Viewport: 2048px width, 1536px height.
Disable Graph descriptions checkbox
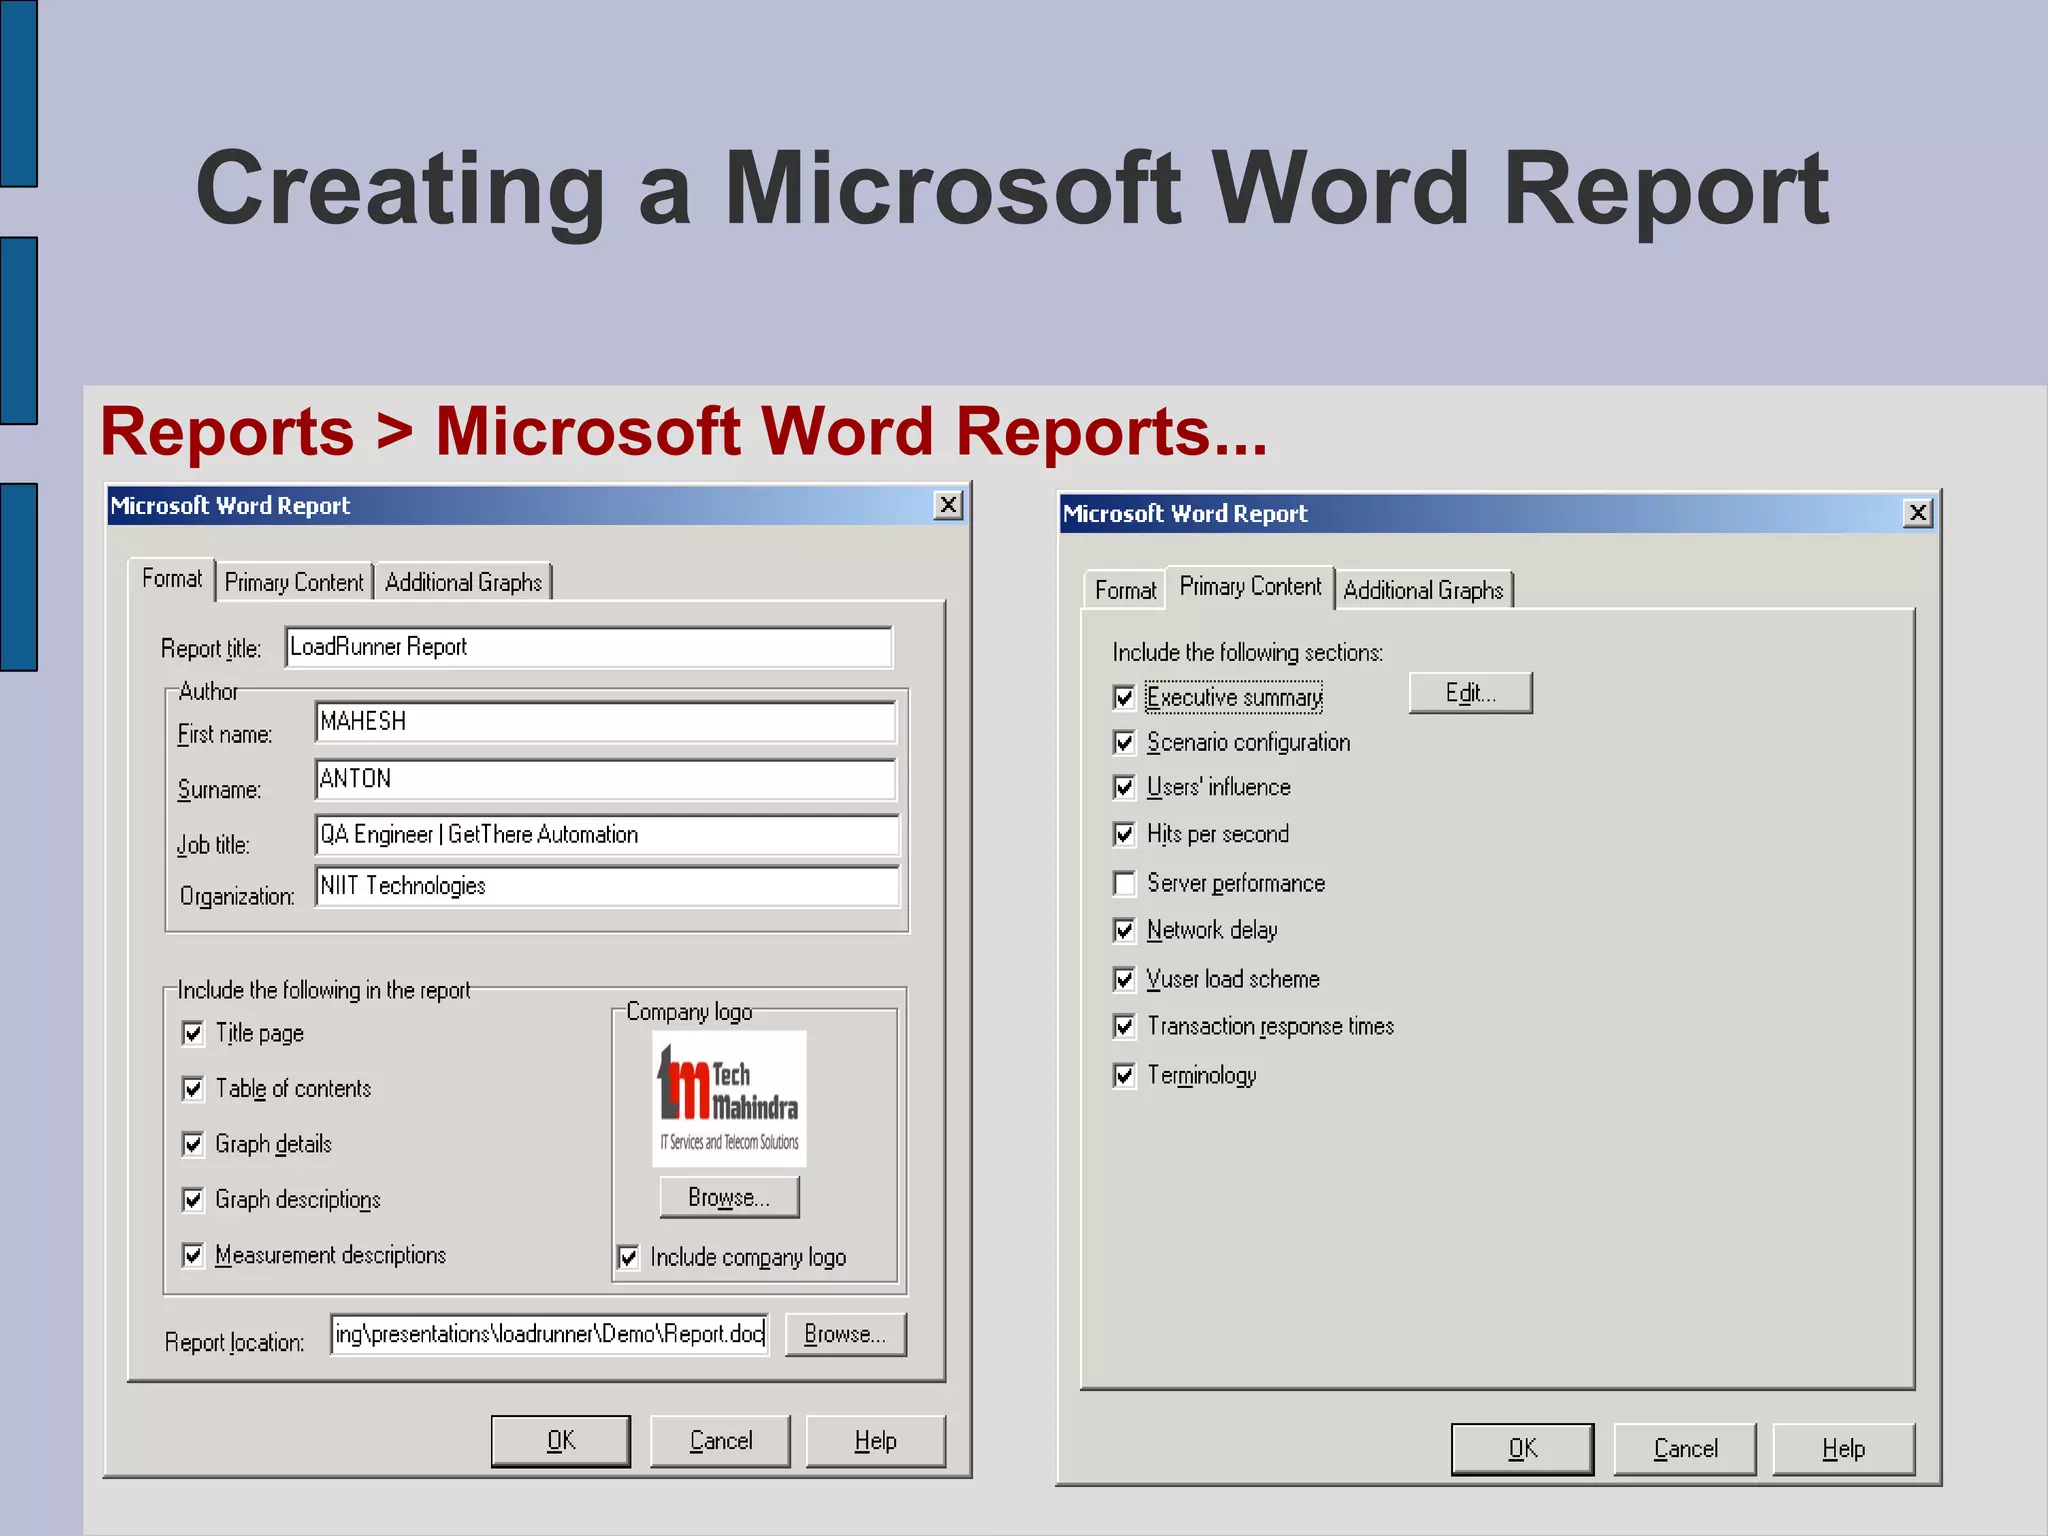point(193,1199)
